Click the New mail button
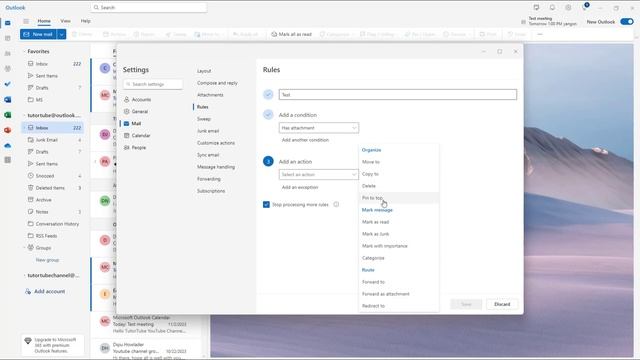Viewport: 640px width, 360px height. click(38, 35)
